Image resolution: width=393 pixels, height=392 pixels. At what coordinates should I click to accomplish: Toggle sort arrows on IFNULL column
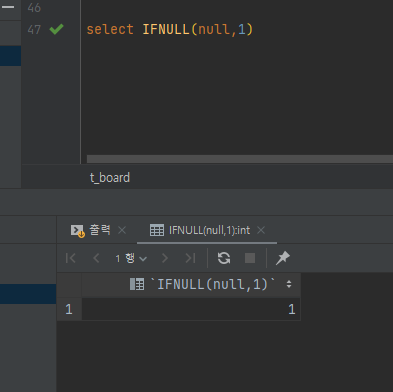click(x=289, y=284)
